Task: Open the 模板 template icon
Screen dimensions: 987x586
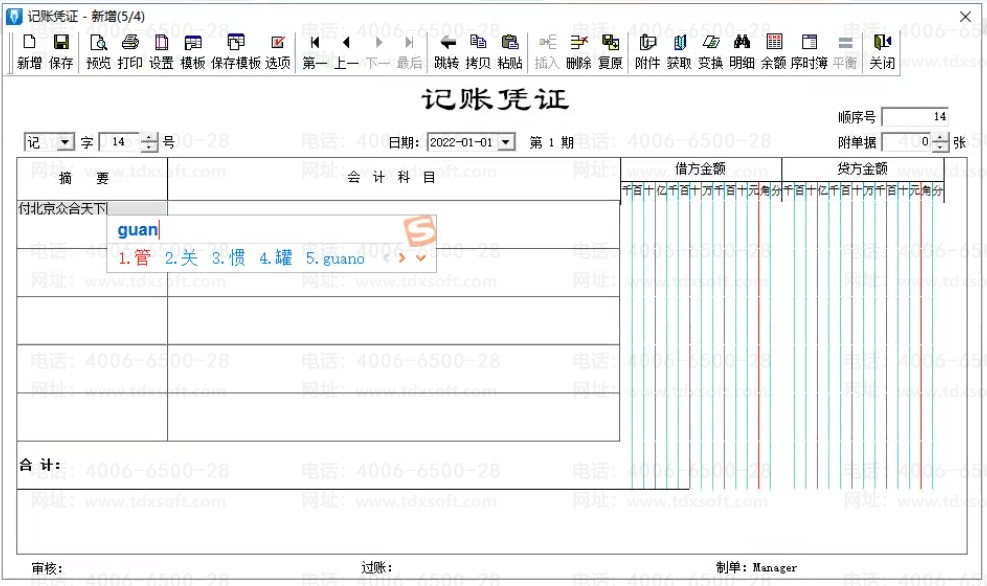Action: coord(193,51)
